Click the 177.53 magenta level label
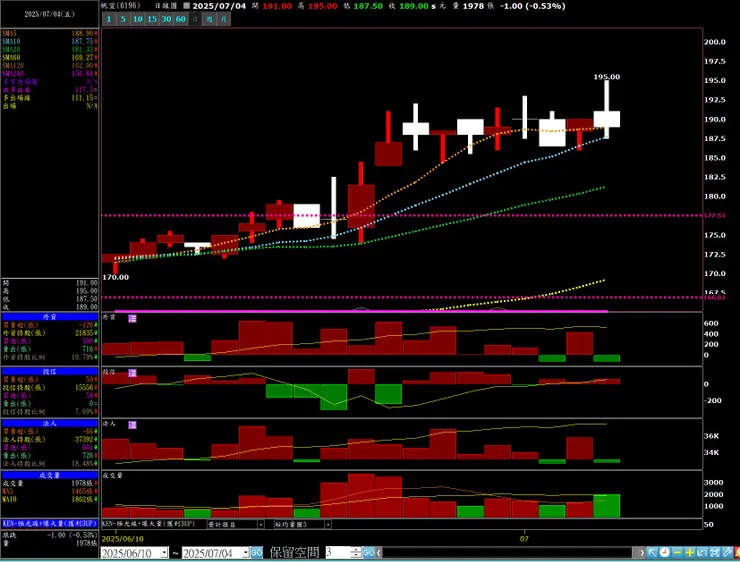Viewport: 740px width, 562px height. tap(714, 215)
